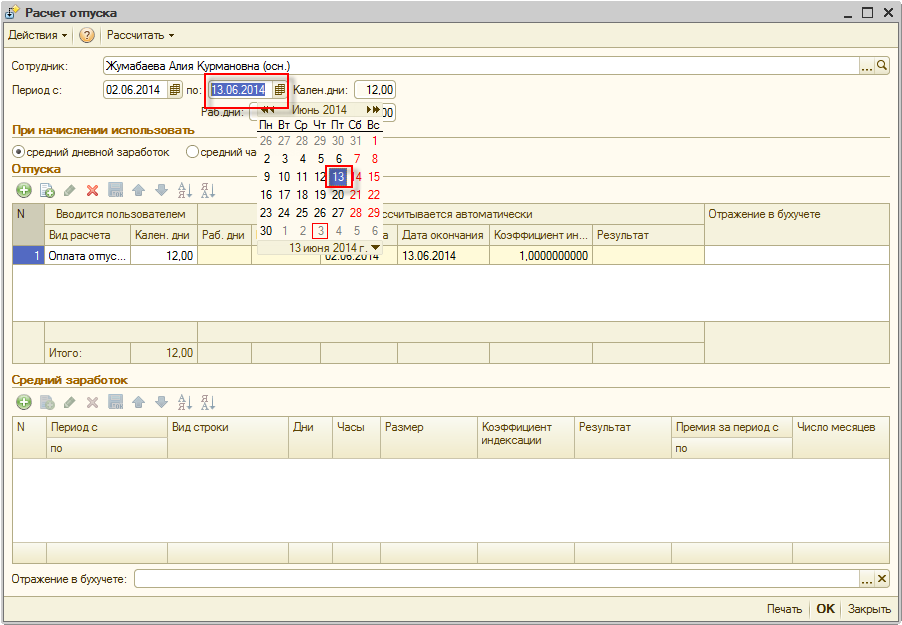Viewport: 902px width, 625px height.
Task: Click Оплата отпус... cell in Отпуска table
Action: coord(87,256)
